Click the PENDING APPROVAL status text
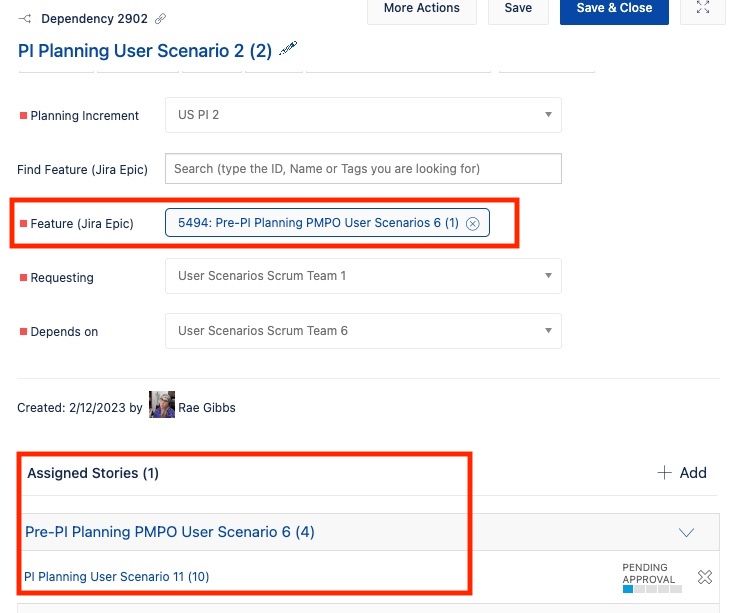 648,573
